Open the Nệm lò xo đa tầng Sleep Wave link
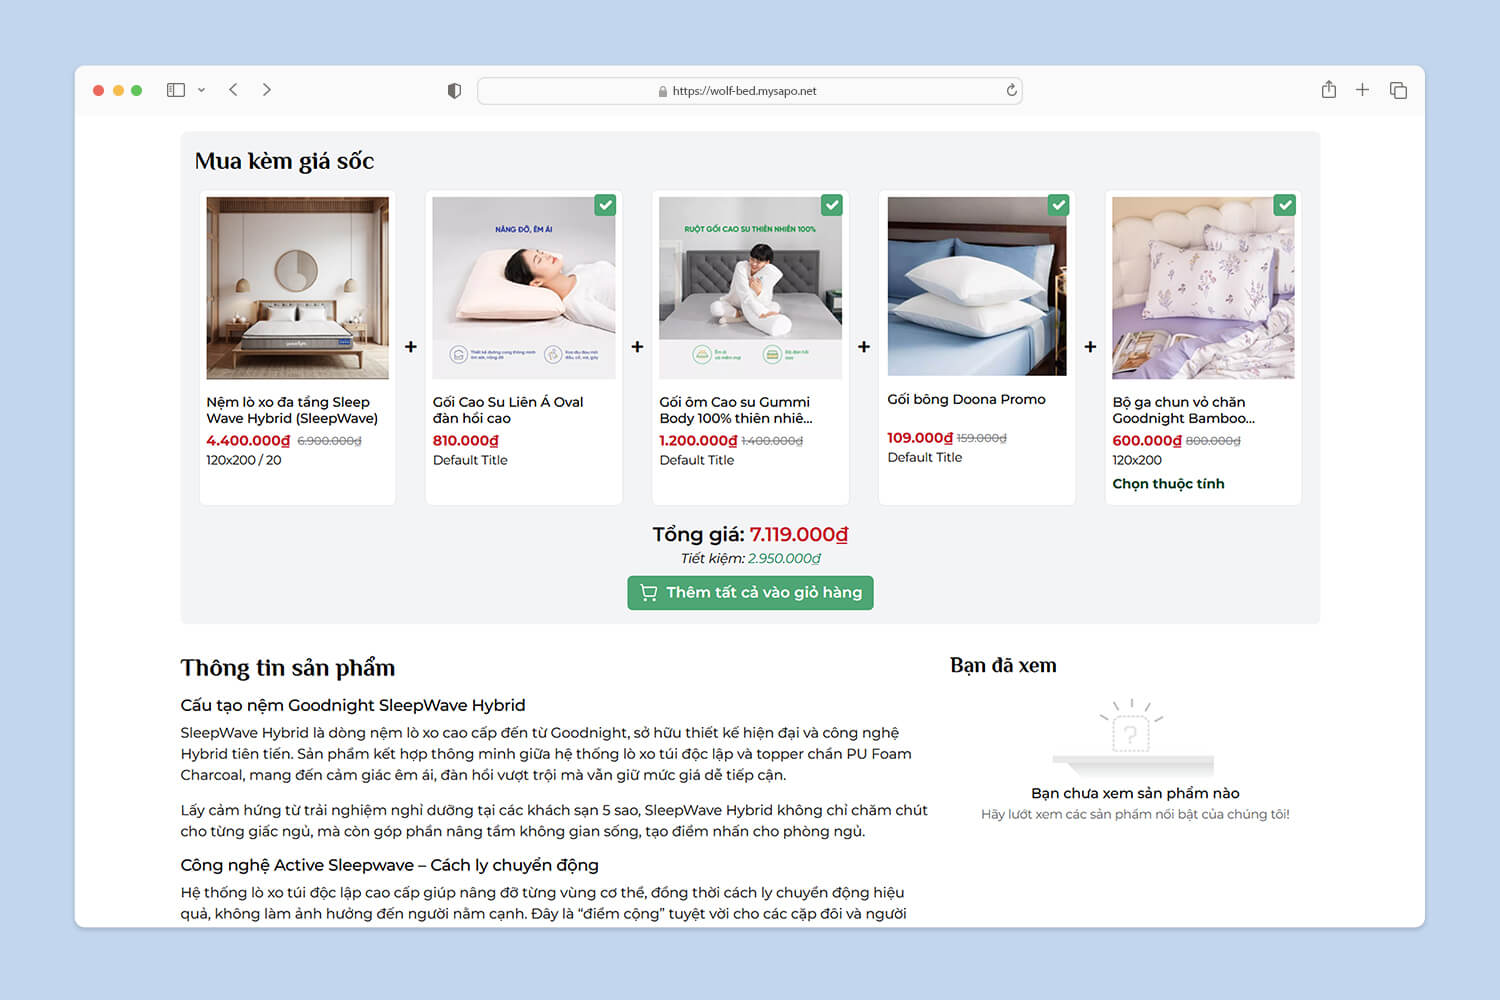This screenshot has width=1500, height=1000. tap(292, 410)
